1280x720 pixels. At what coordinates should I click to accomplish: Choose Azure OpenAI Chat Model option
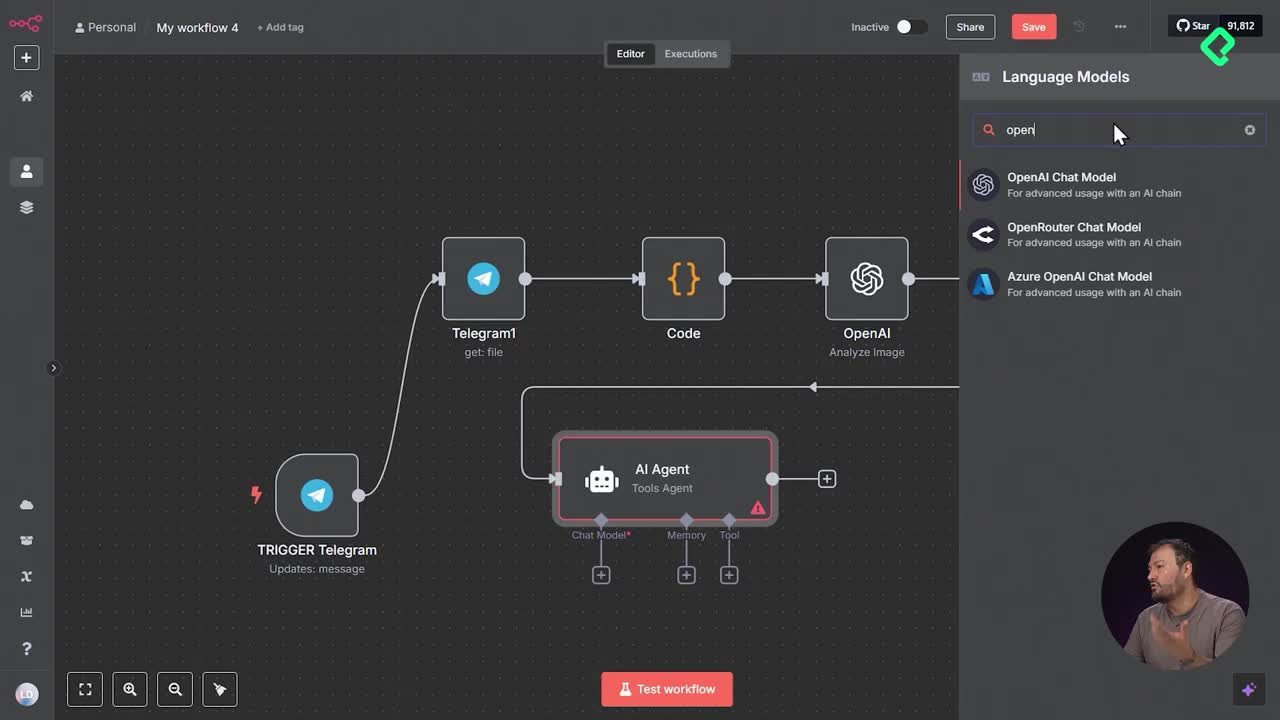point(1079,284)
